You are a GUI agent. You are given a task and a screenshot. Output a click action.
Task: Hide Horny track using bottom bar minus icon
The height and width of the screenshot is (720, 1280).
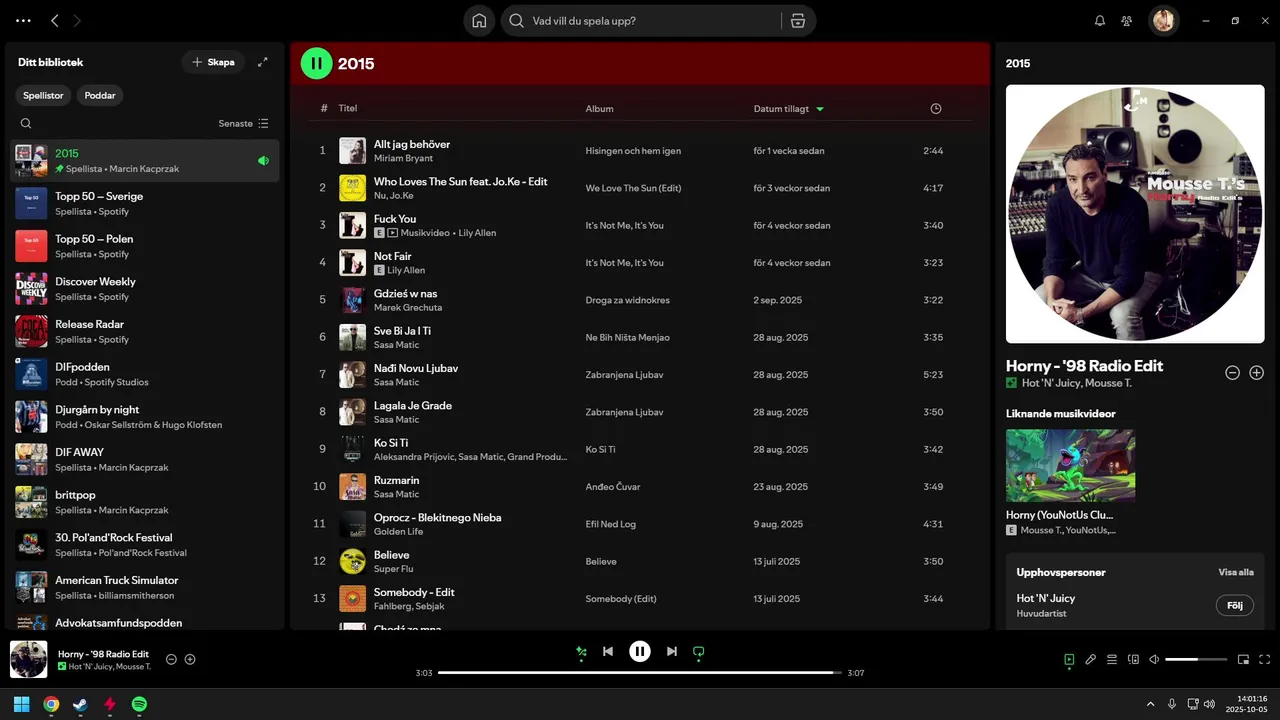171,659
